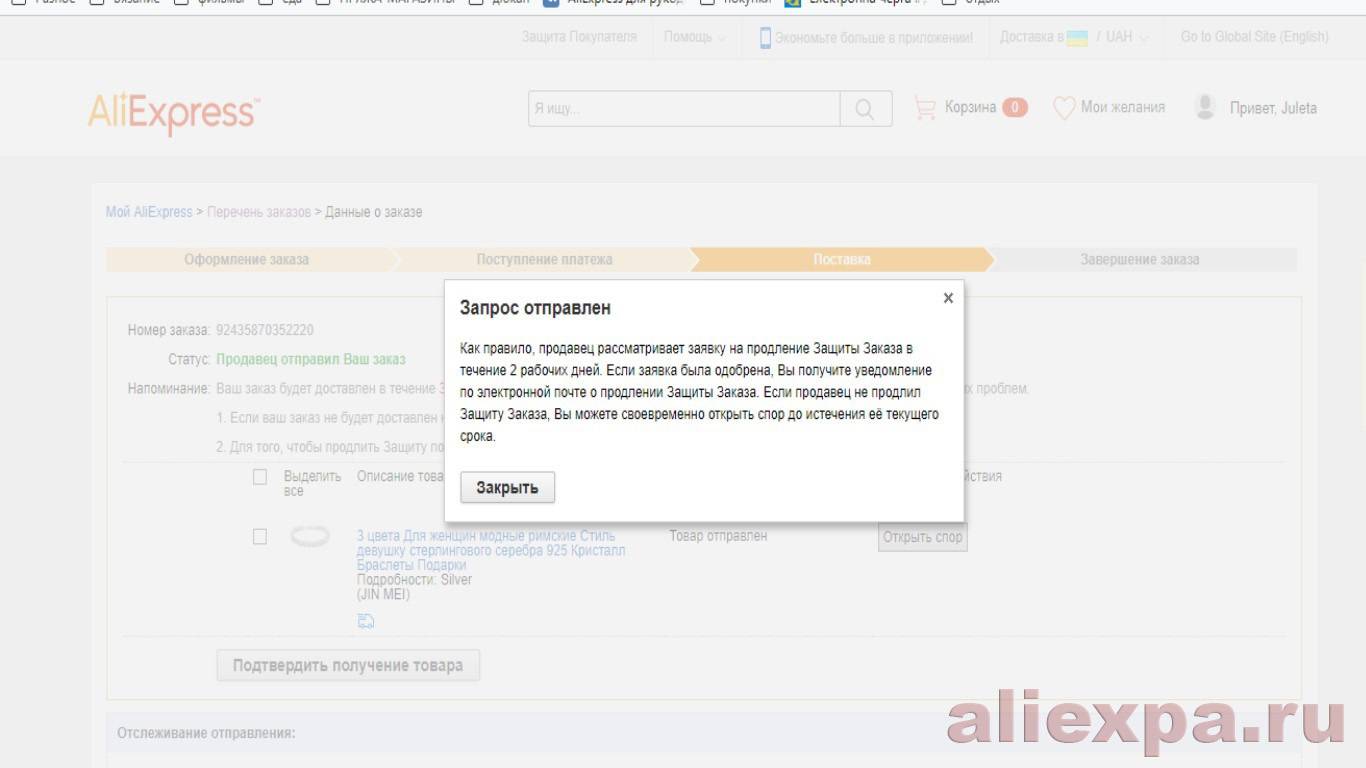
Task: Open 'Go to Global Site (English)'
Action: click(x=1254, y=37)
